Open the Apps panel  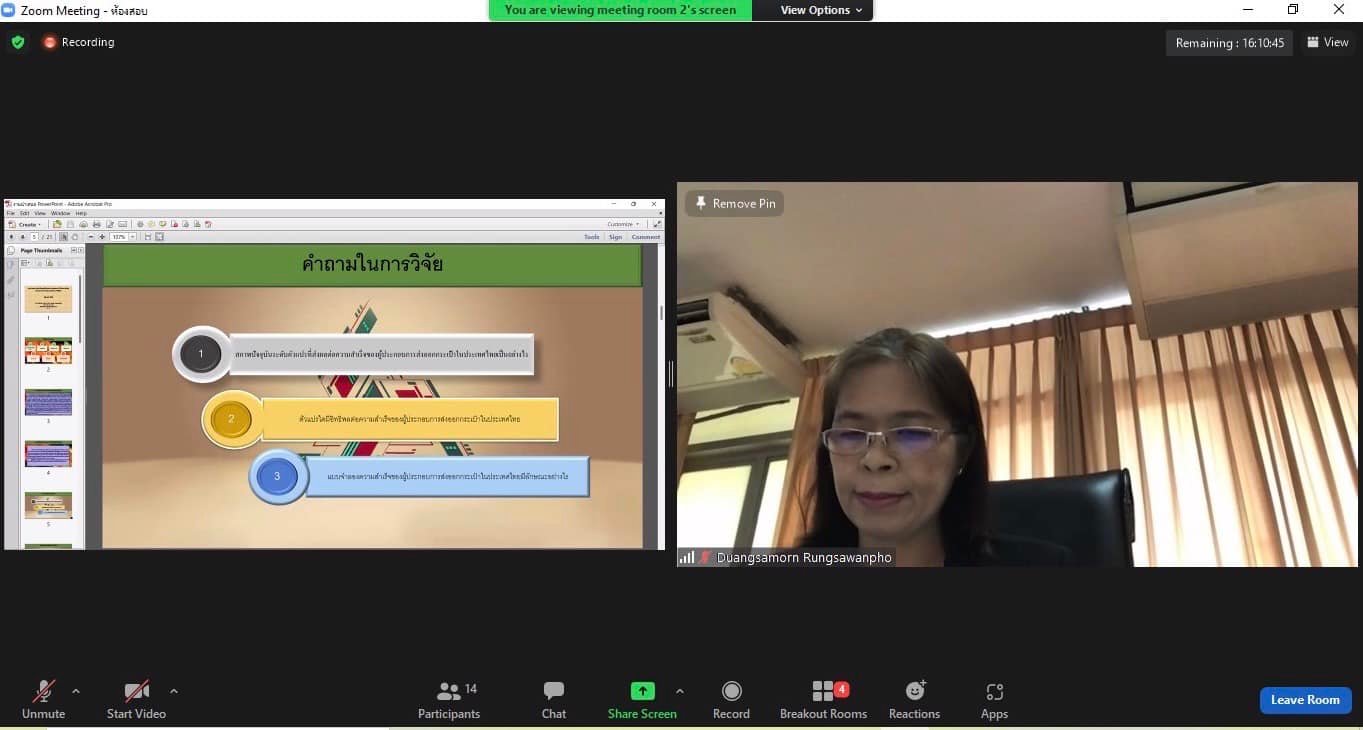[x=994, y=700]
